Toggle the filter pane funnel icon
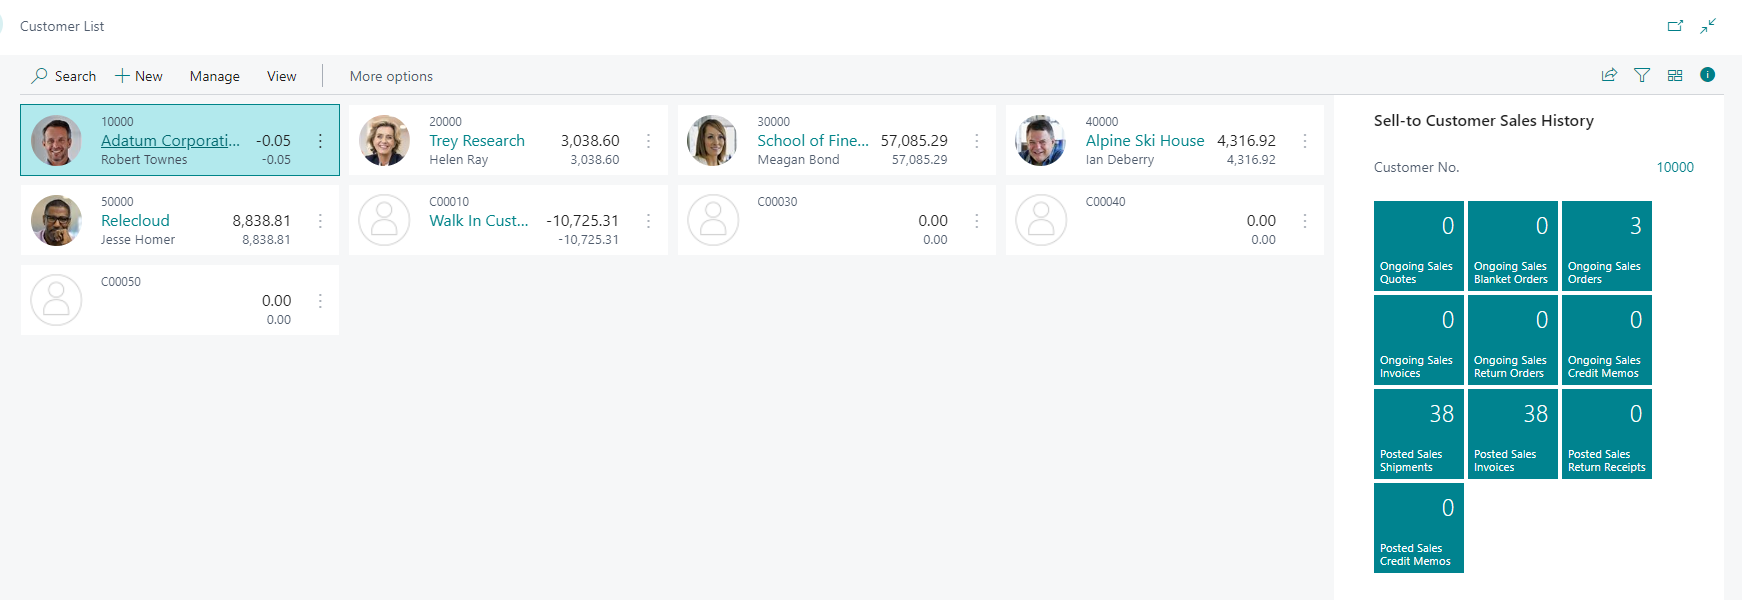1742x600 pixels. click(x=1642, y=75)
